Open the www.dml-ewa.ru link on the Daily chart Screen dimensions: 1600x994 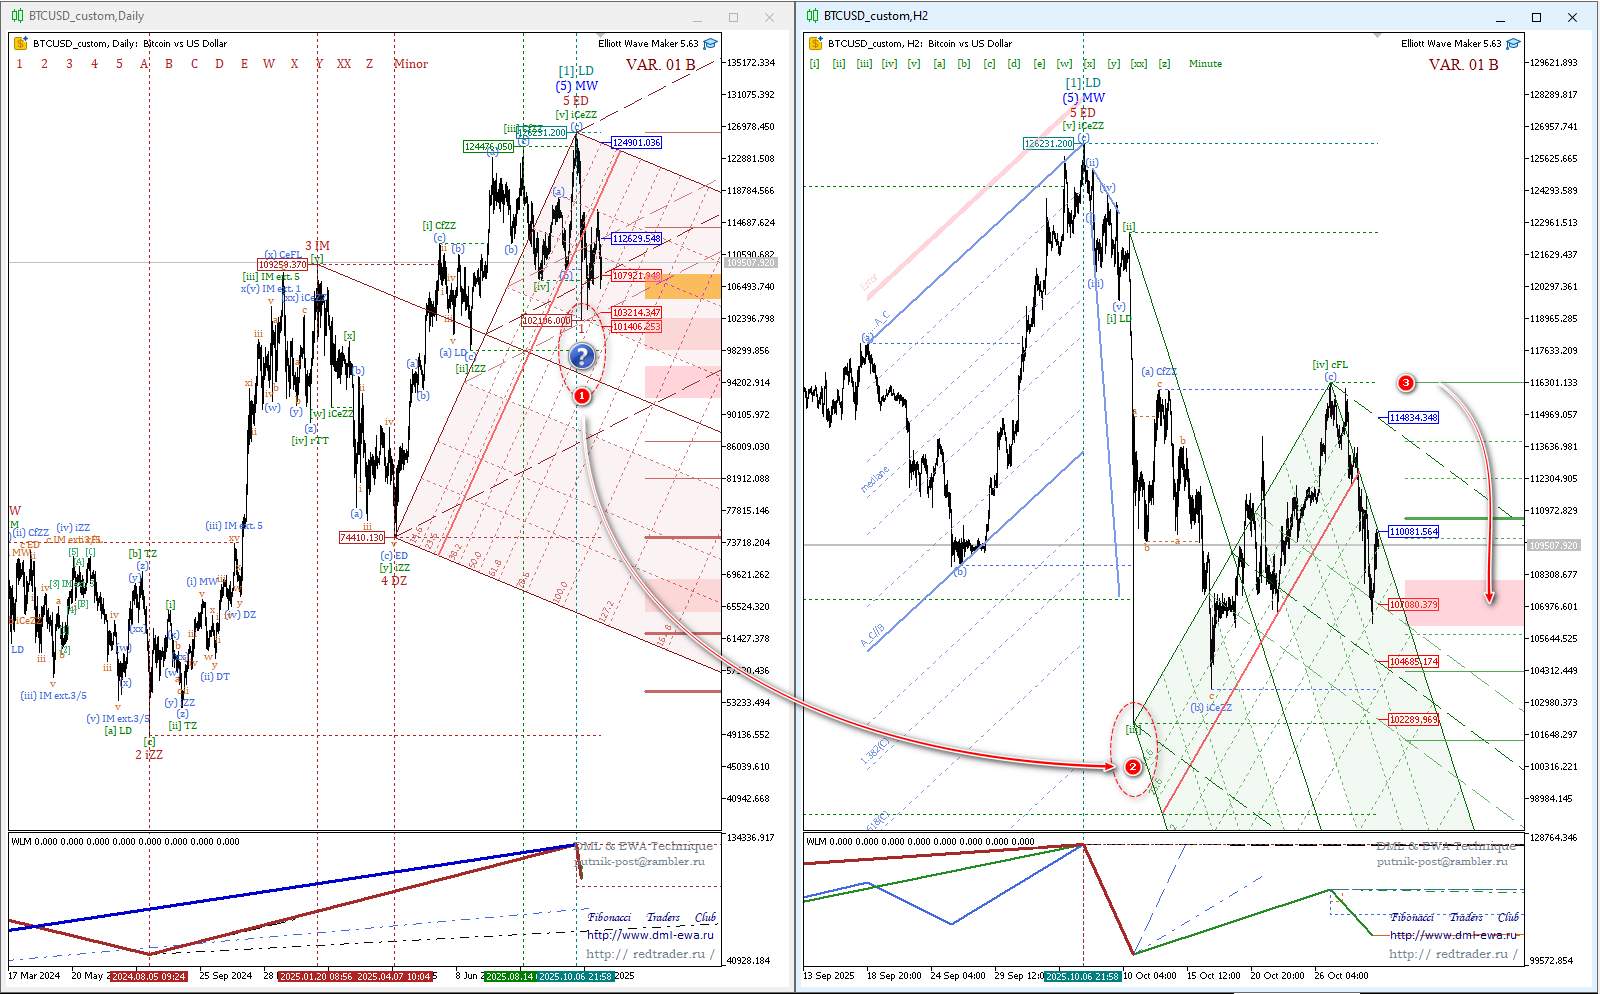click(x=650, y=935)
